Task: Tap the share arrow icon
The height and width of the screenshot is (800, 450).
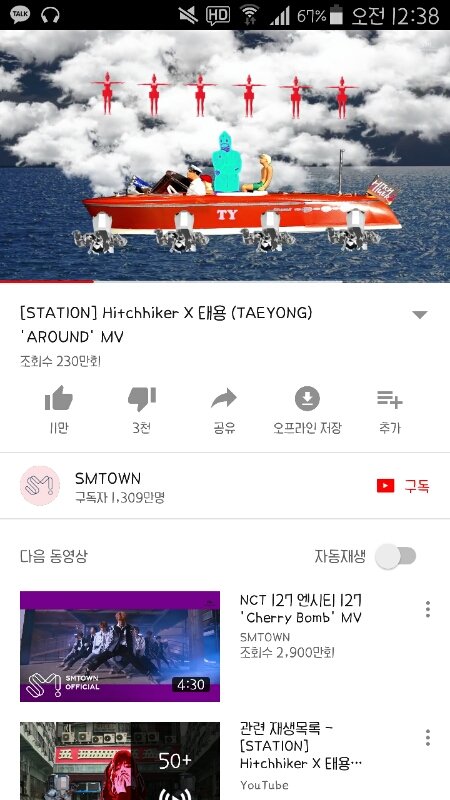Action: click(x=224, y=398)
